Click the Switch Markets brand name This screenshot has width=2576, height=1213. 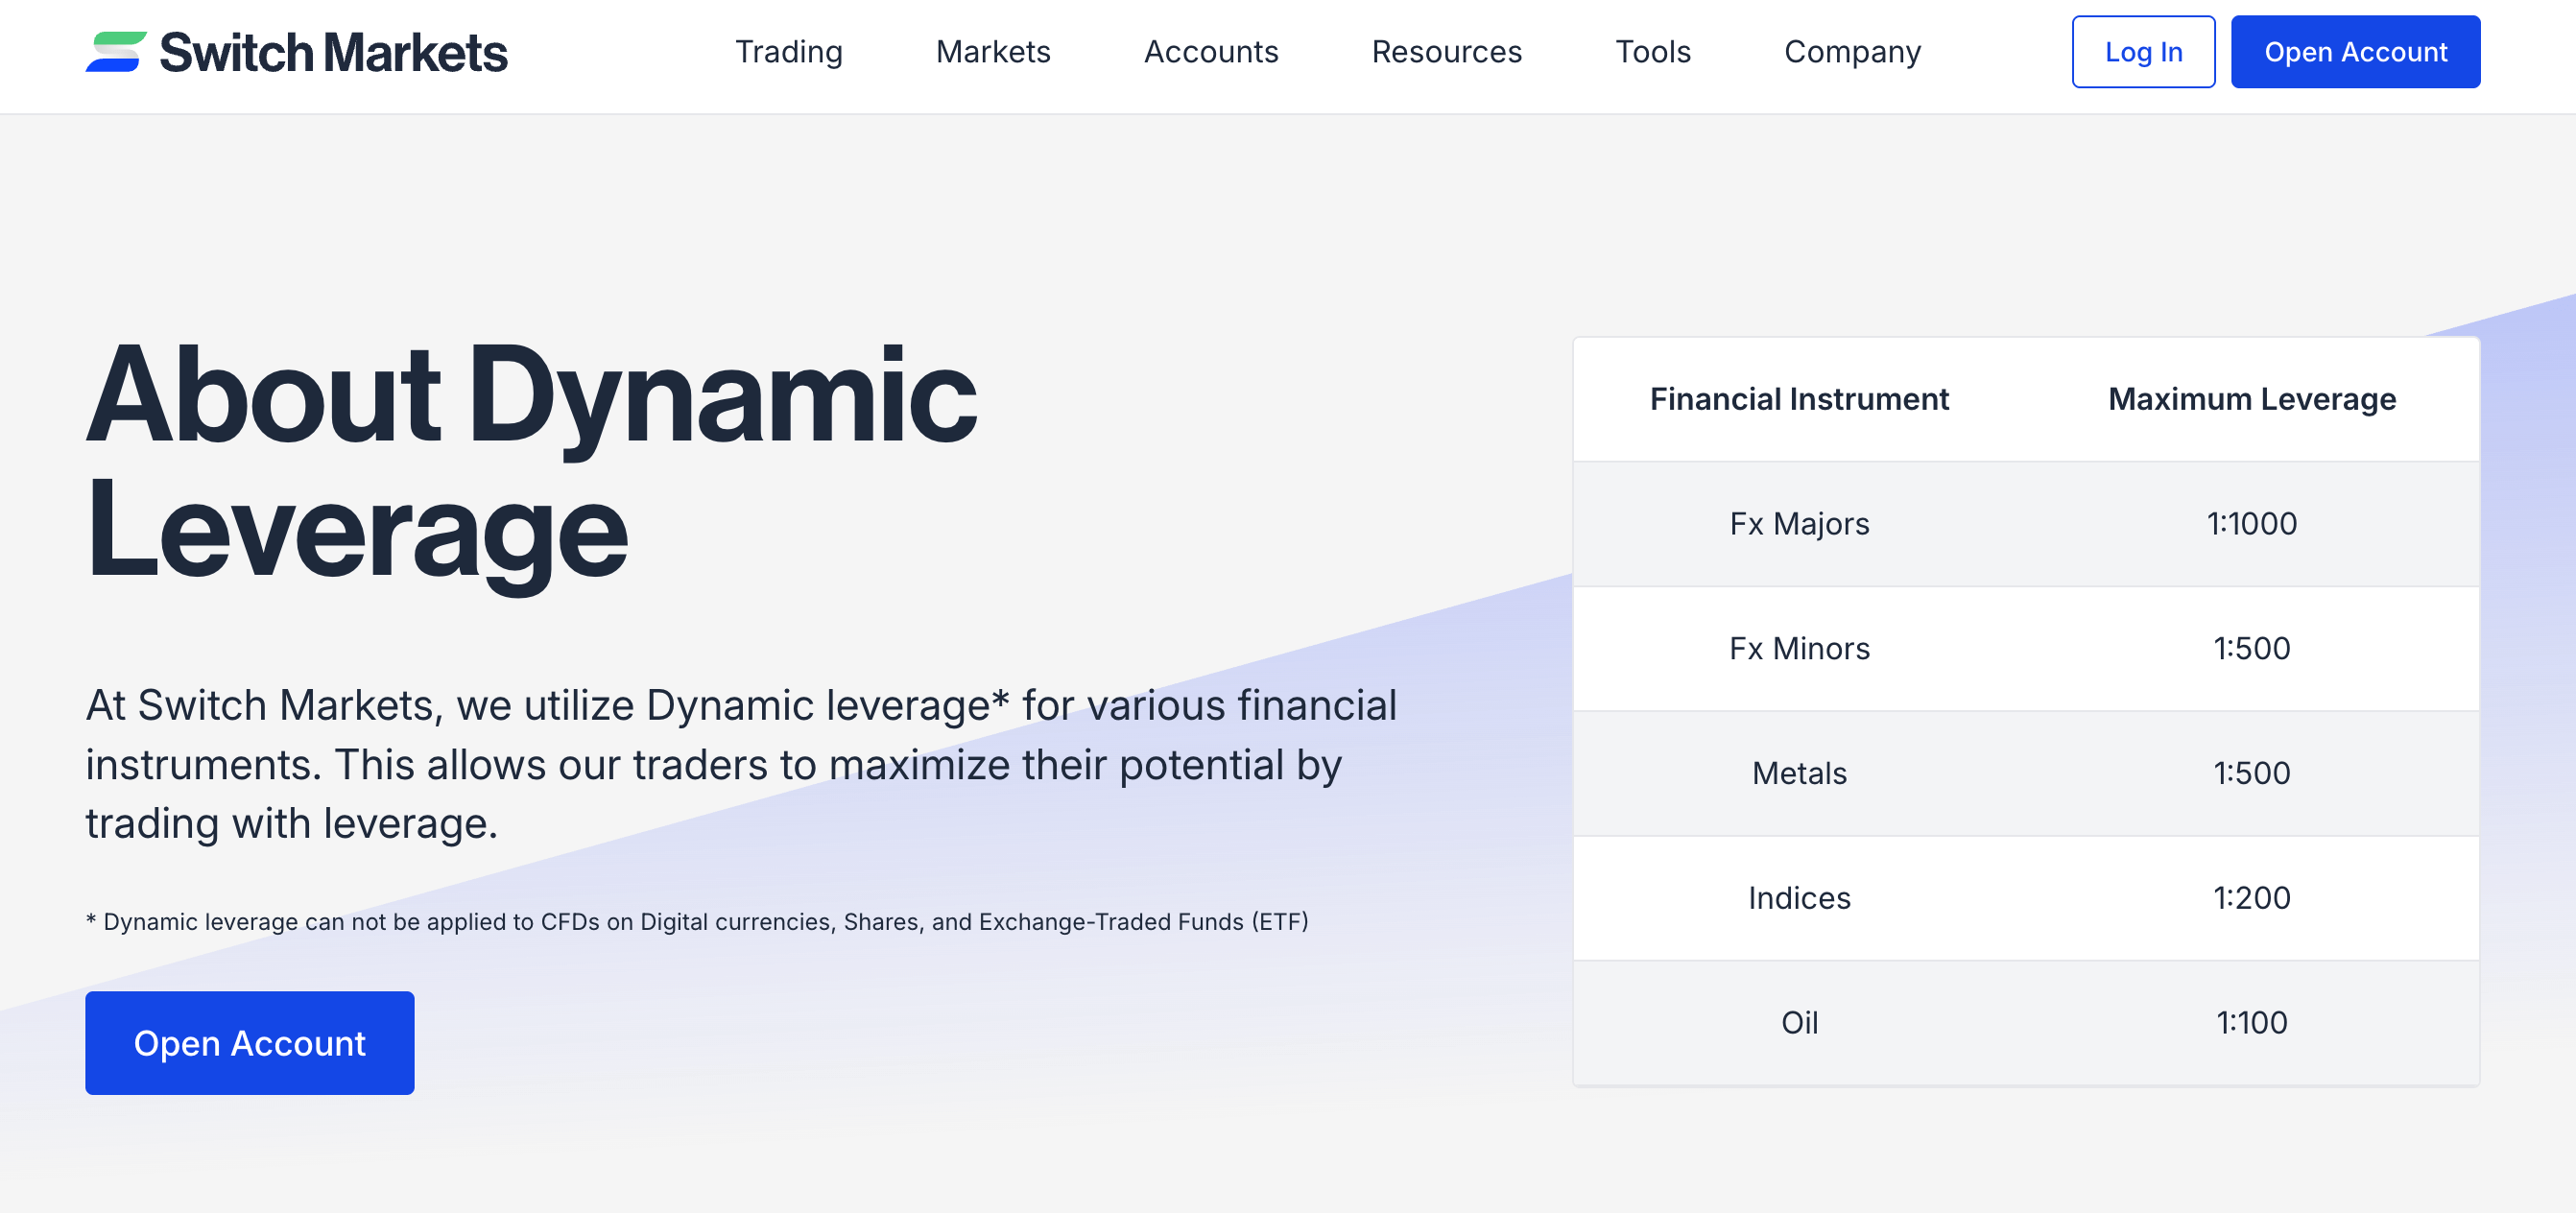click(333, 53)
